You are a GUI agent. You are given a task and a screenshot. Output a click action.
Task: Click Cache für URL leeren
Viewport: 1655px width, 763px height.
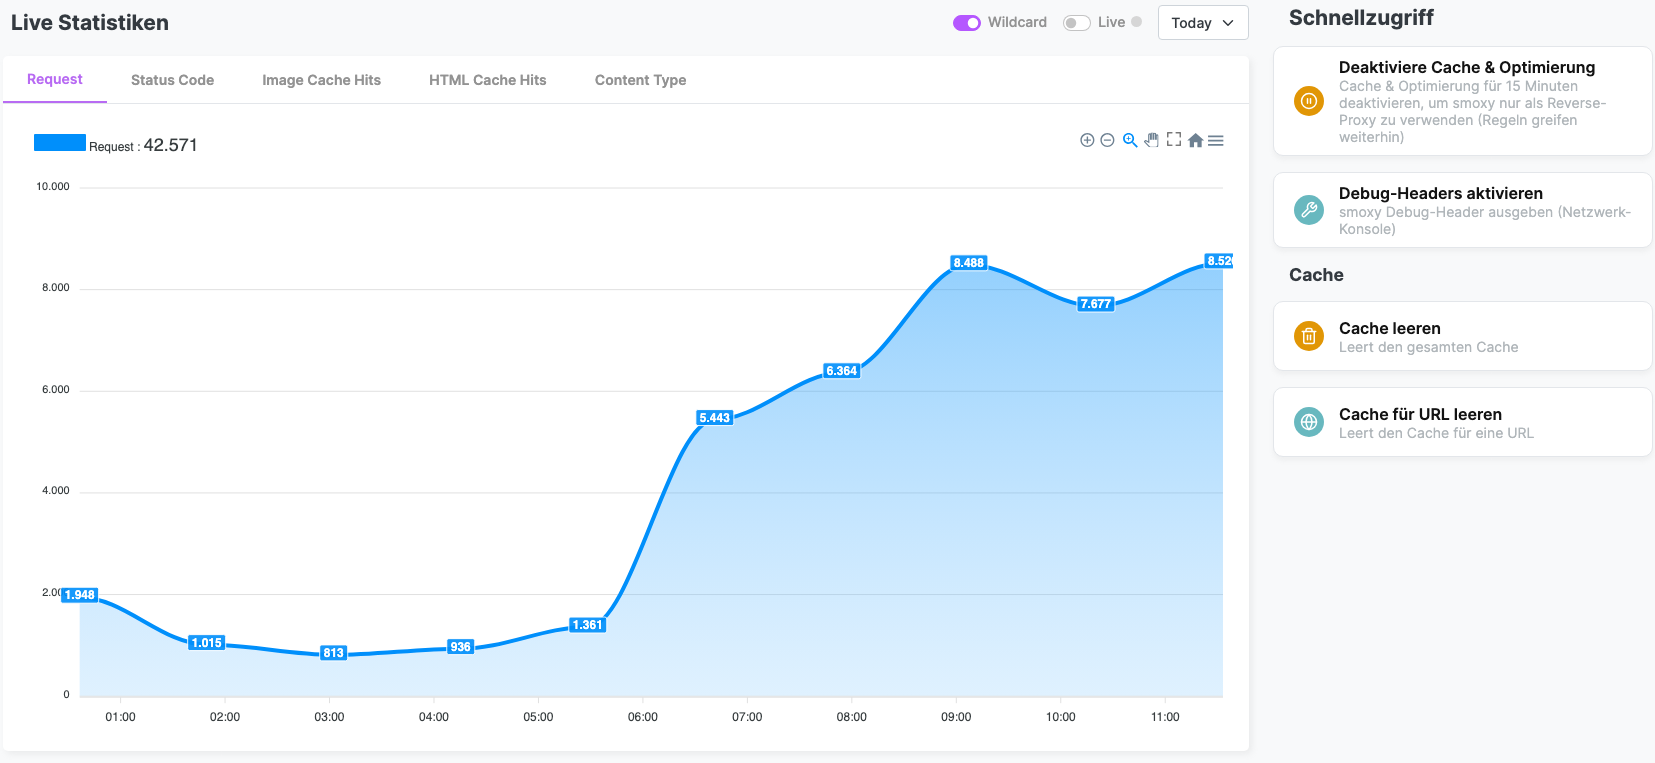pyautogui.click(x=1420, y=414)
